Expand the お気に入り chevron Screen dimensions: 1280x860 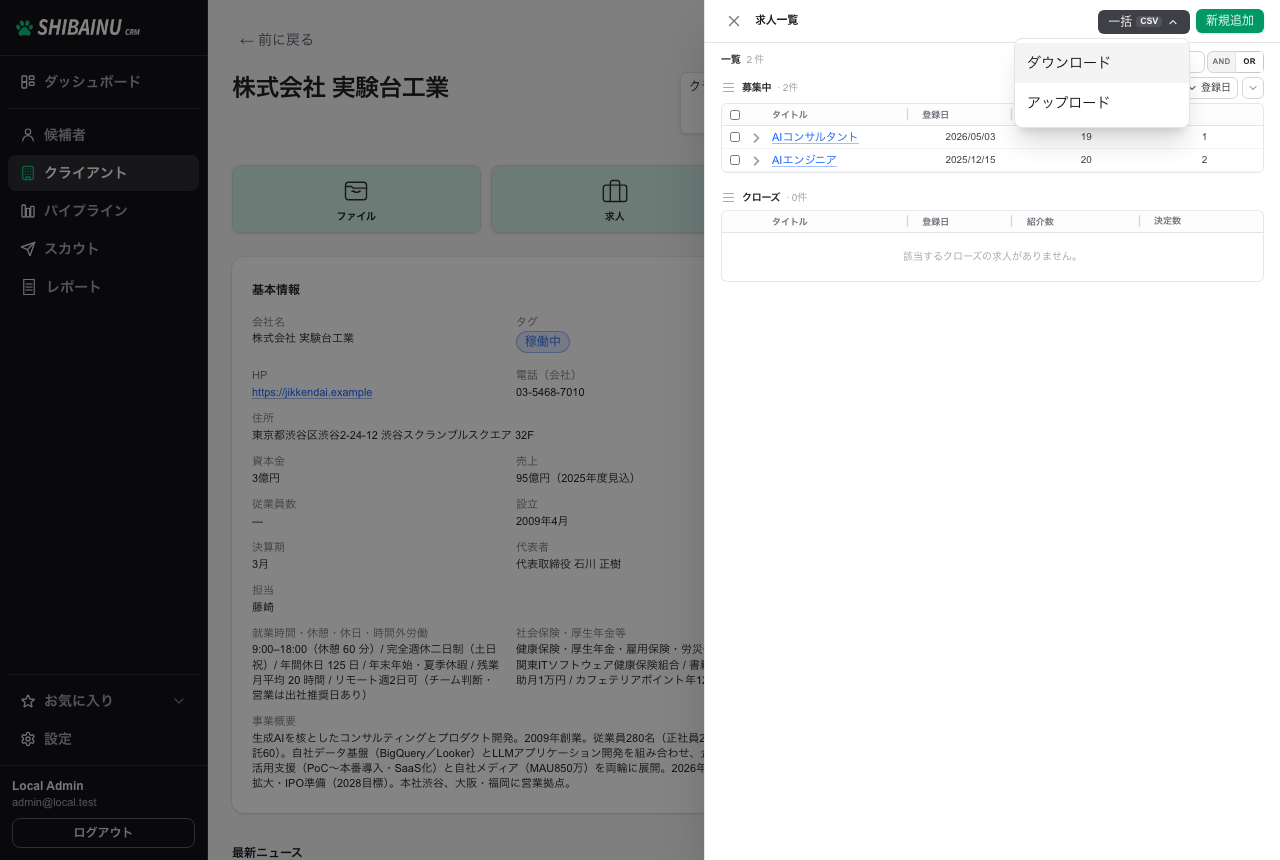pyautogui.click(x=179, y=701)
